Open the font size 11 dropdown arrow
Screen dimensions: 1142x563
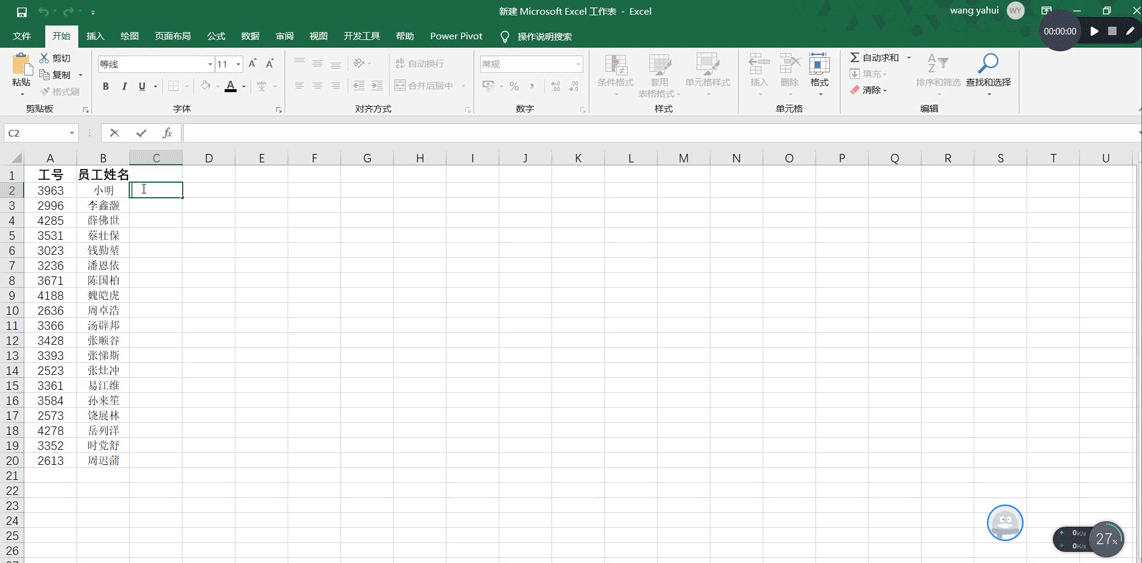[239, 64]
